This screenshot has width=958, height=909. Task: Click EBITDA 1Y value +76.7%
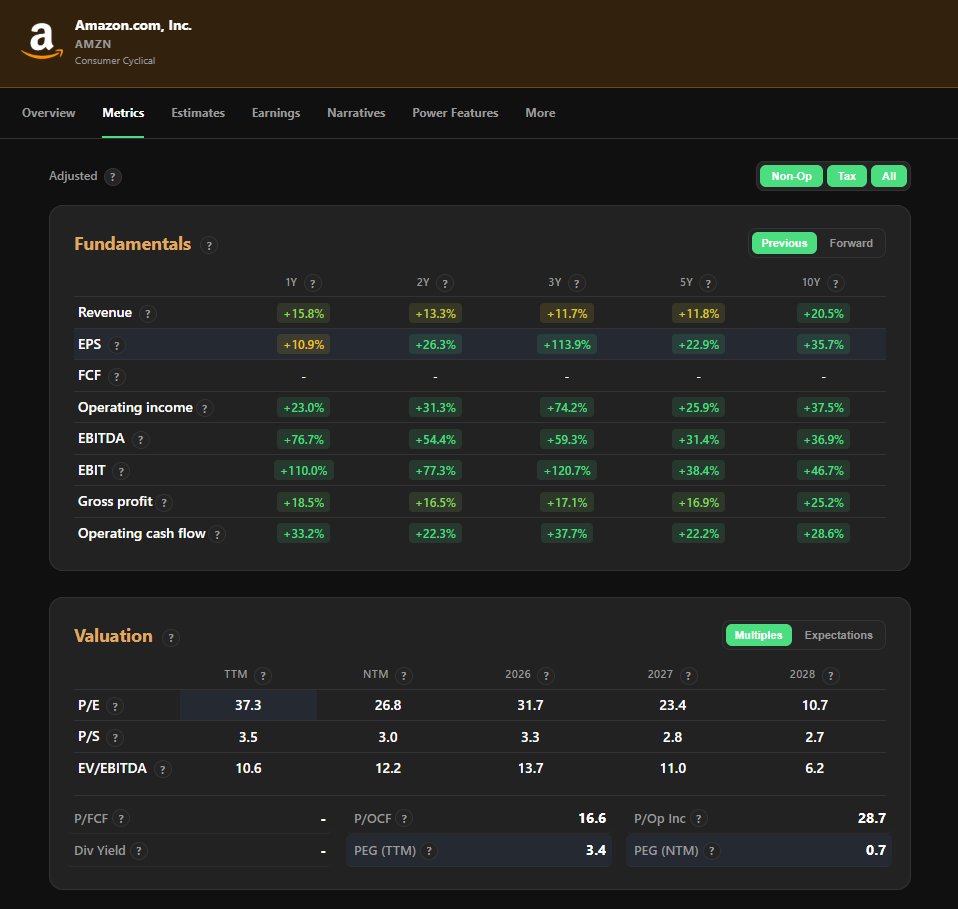304,440
